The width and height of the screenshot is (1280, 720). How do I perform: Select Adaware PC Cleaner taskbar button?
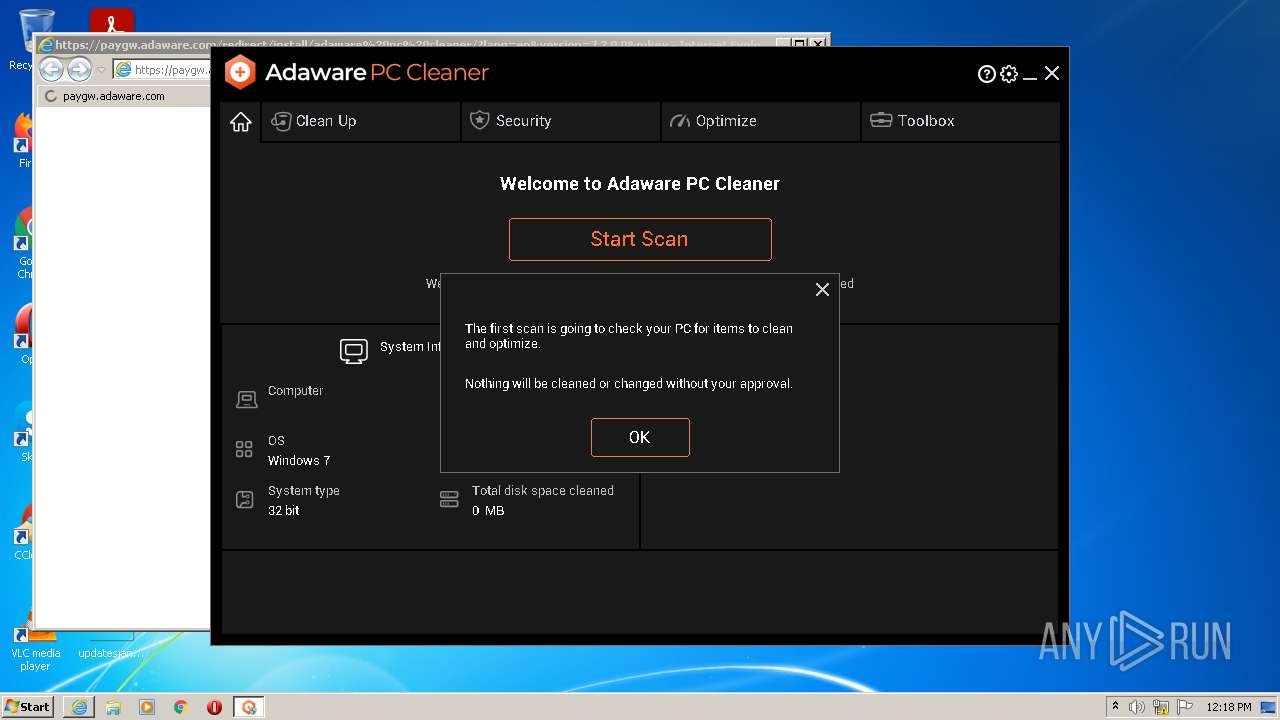[249, 707]
